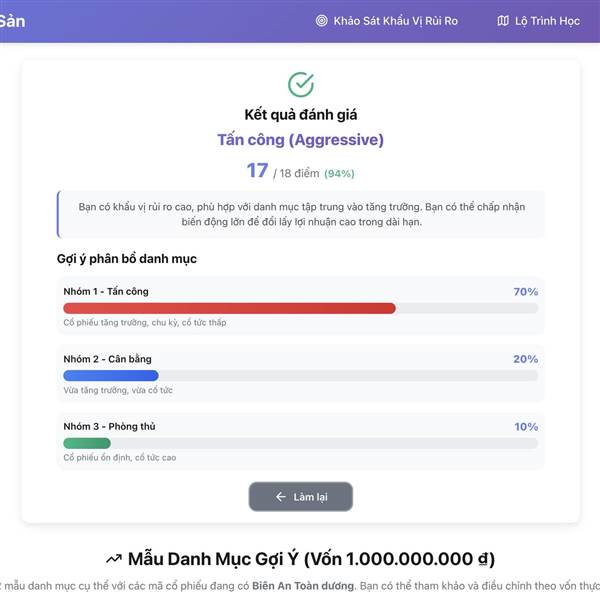
Task: Click the 70% allocation value for Nhóm 1
Action: point(525,292)
